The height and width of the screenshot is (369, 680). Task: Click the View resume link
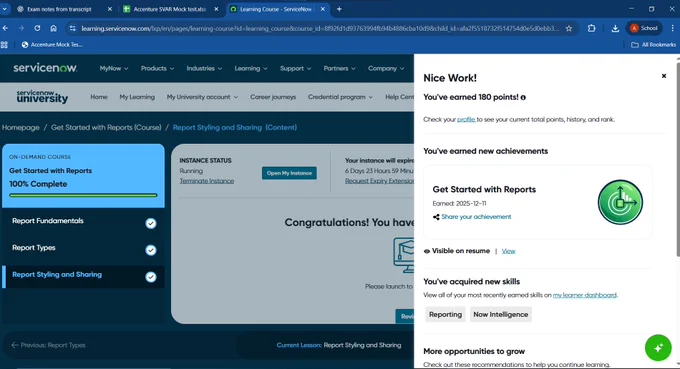[x=508, y=251]
